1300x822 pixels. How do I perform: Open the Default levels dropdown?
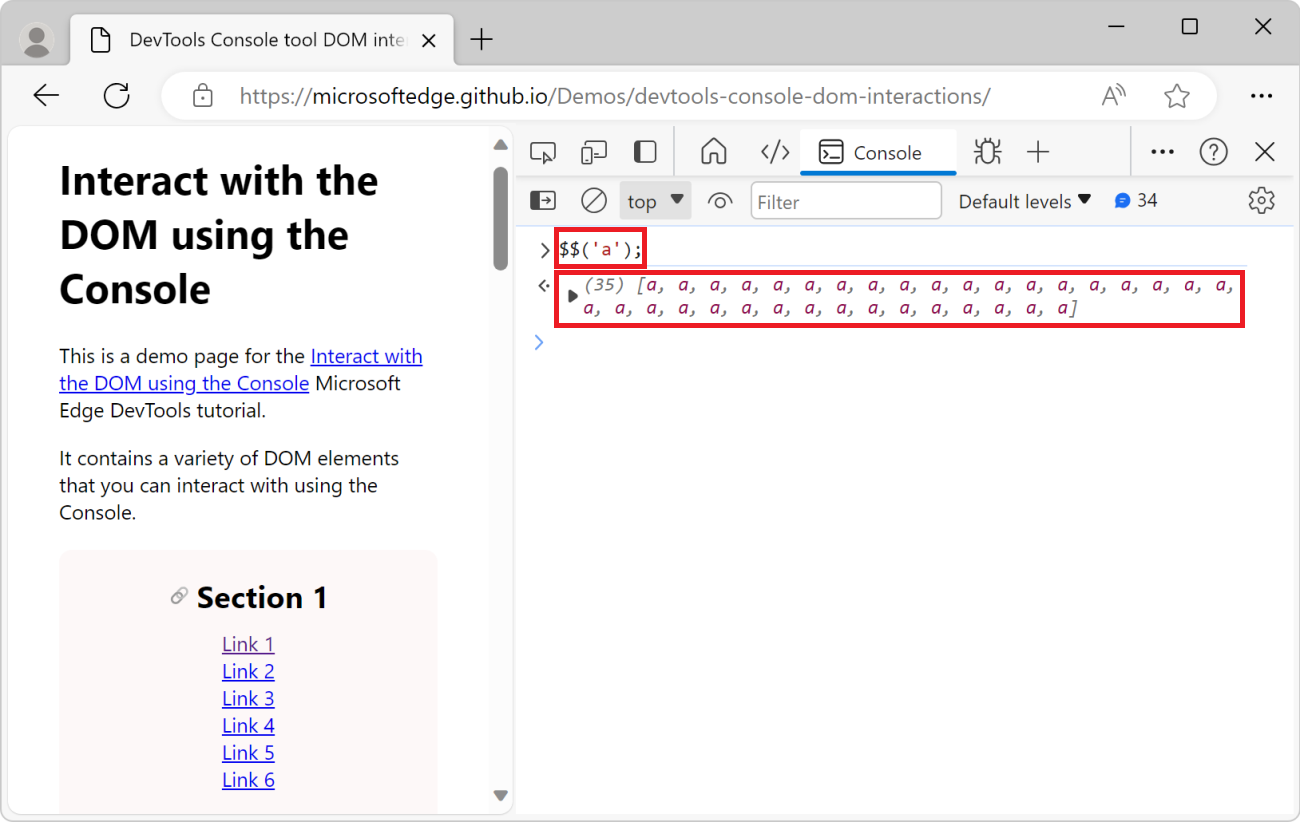click(1024, 200)
